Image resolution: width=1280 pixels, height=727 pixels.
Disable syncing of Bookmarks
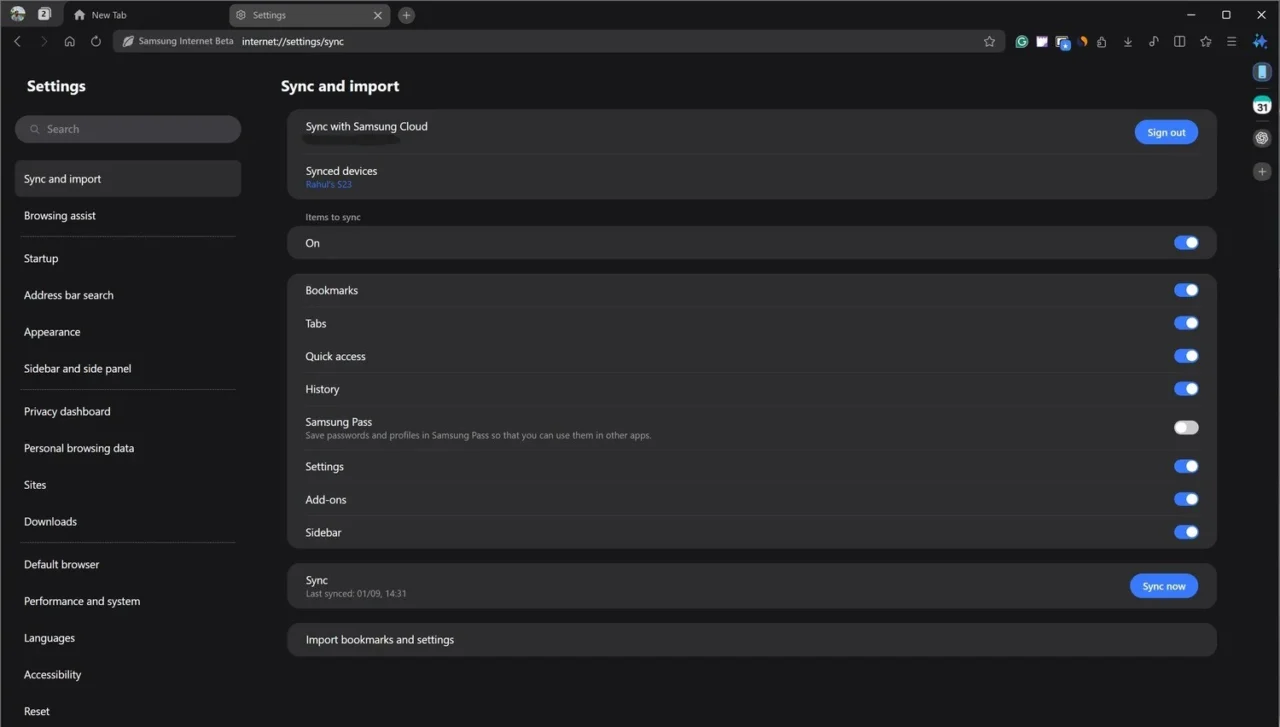[x=1186, y=290]
